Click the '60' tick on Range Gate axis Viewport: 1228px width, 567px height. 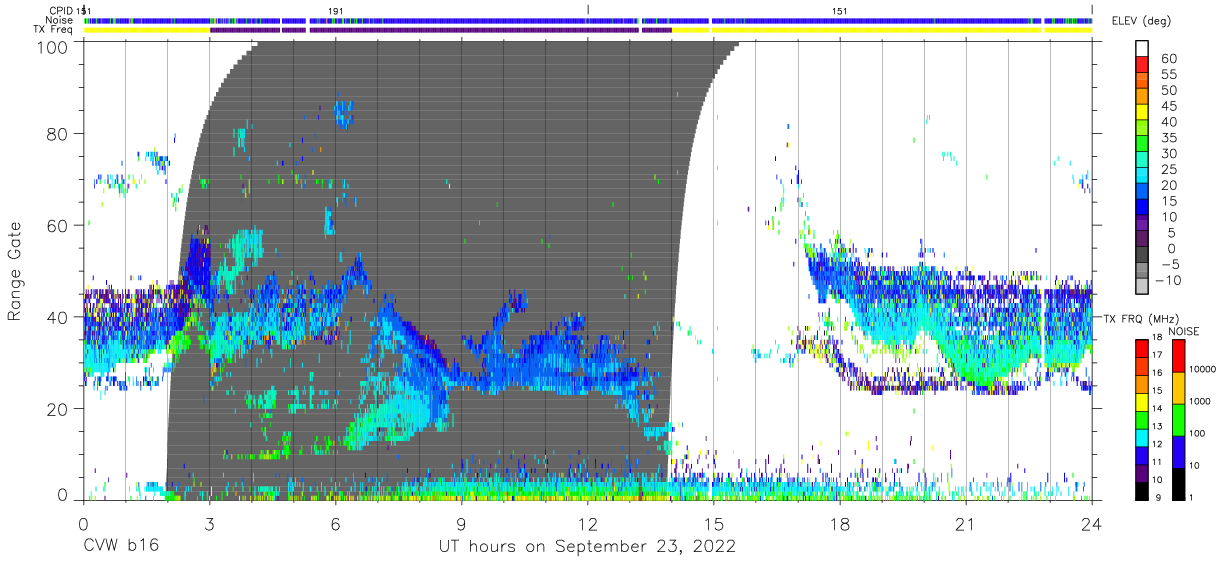point(59,226)
